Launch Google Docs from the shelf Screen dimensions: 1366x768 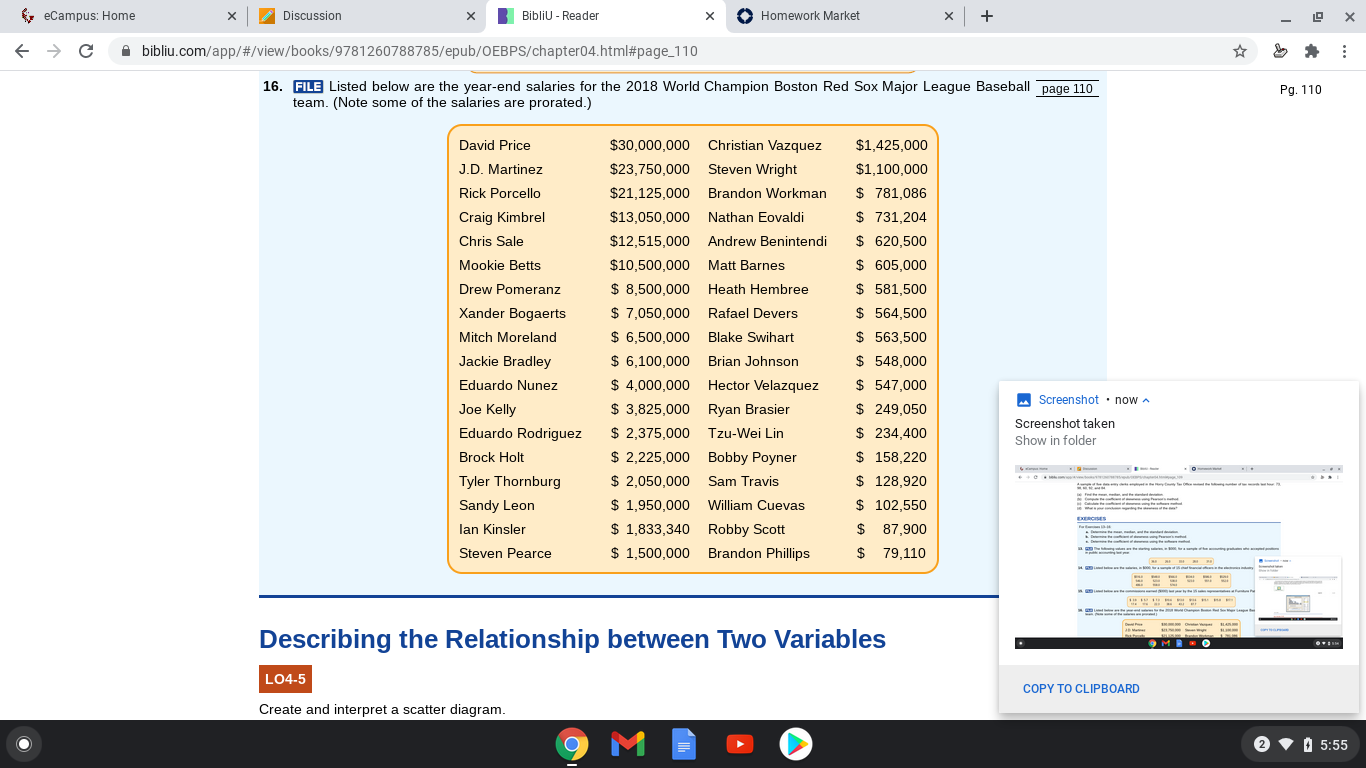[x=684, y=744]
